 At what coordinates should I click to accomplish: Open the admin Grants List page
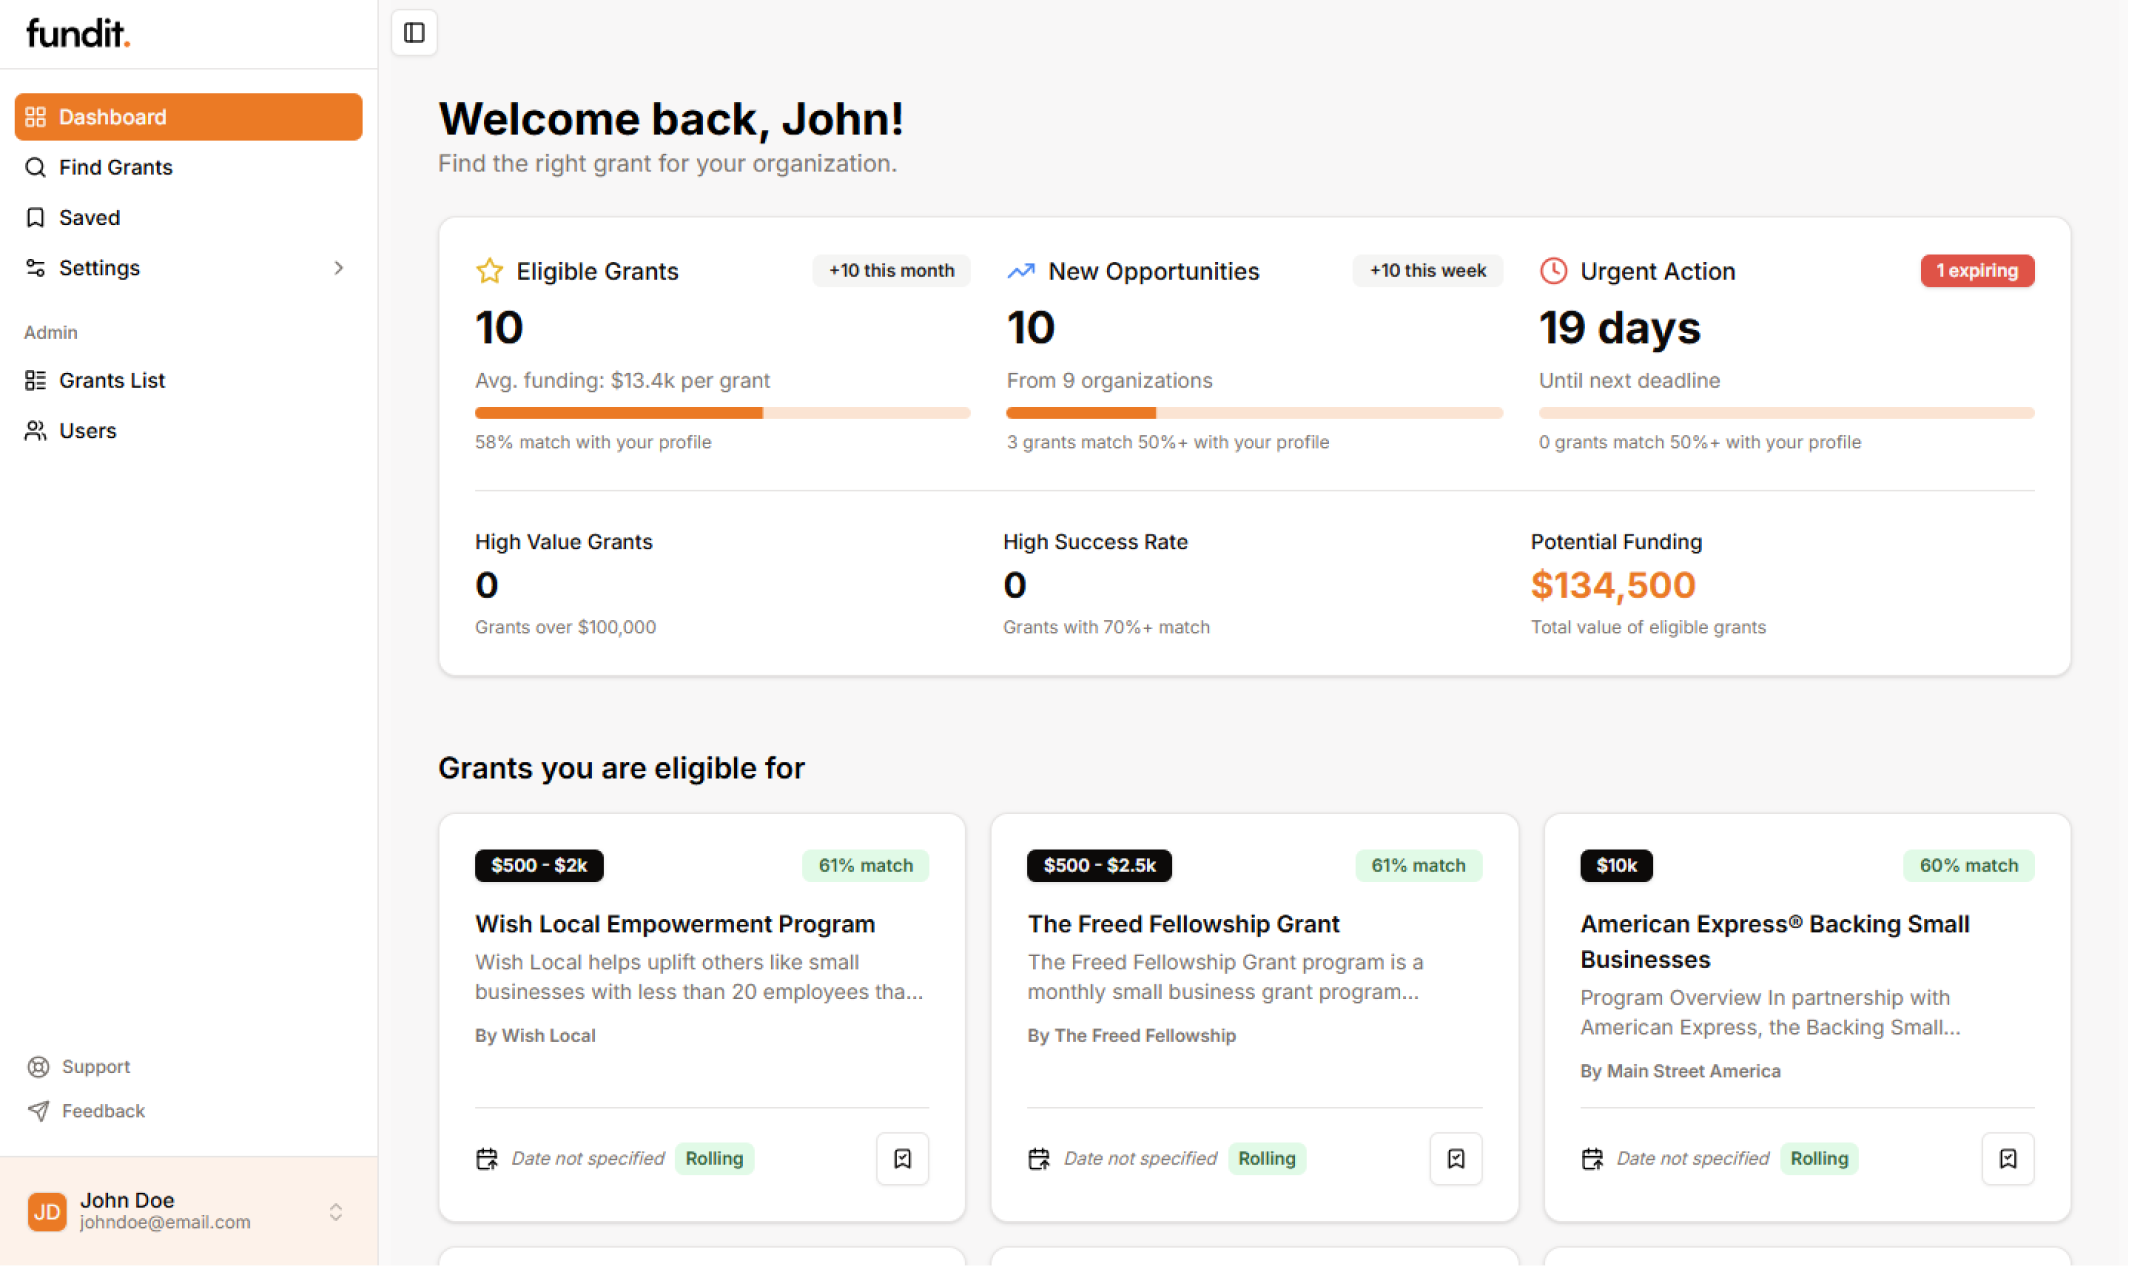tap(111, 380)
